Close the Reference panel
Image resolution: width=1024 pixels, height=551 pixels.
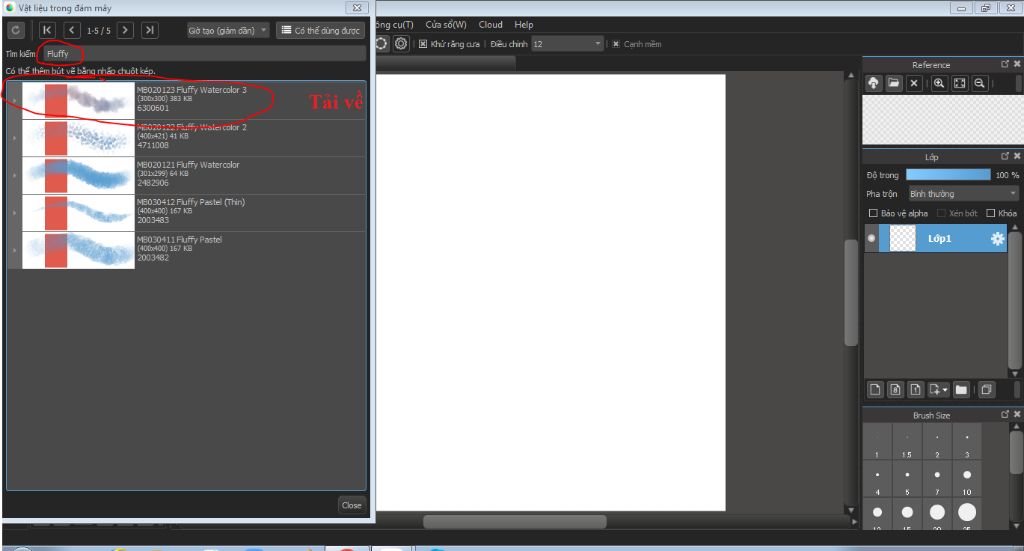point(1017,64)
